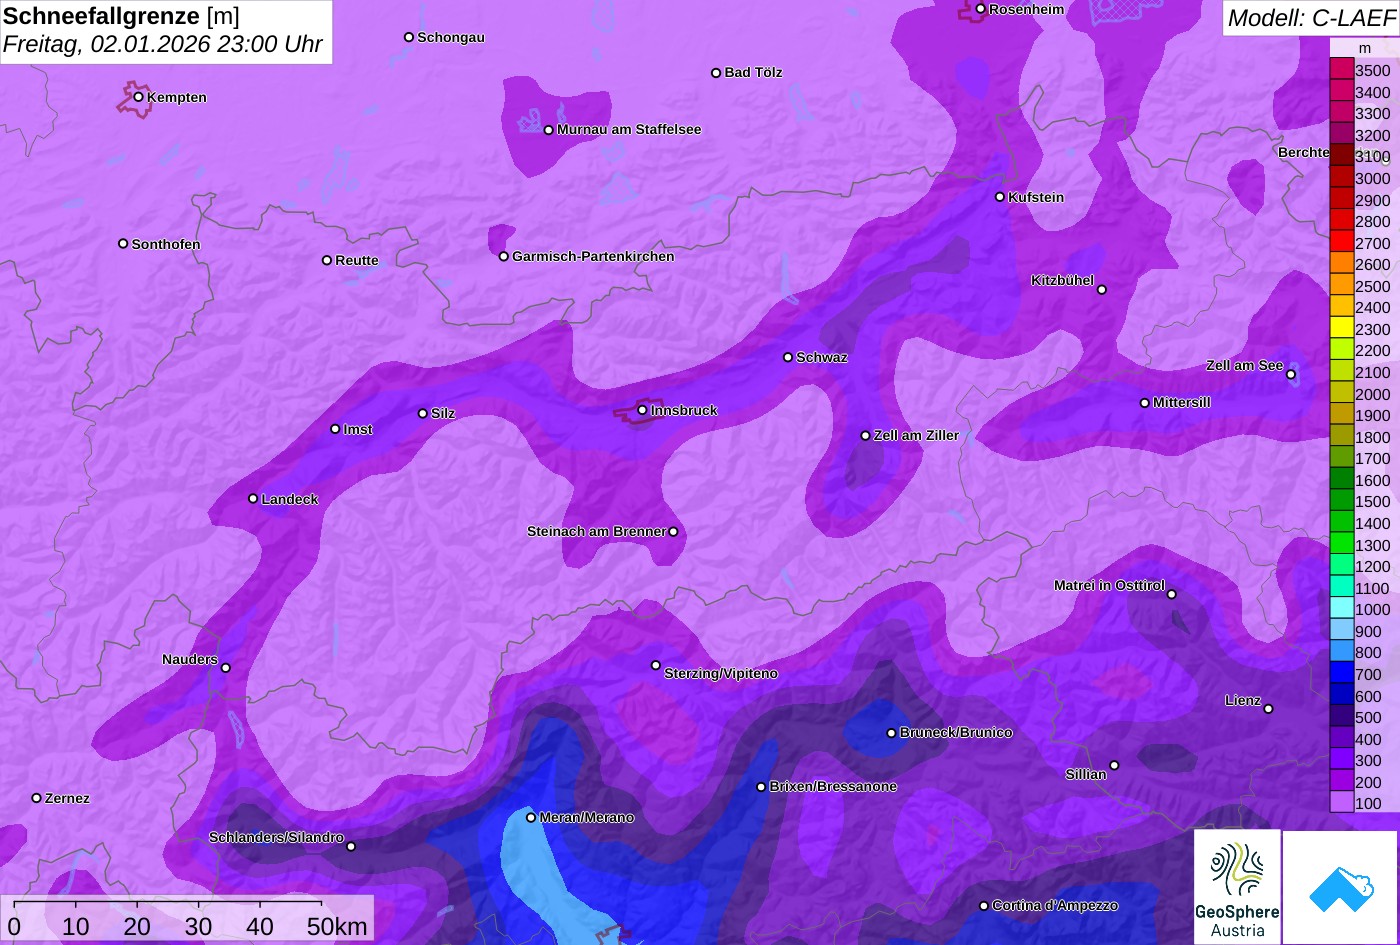Screen dimensions: 1400x945
Task: Click the 'Murnau am Staffelsee' label
Action: (629, 129)
